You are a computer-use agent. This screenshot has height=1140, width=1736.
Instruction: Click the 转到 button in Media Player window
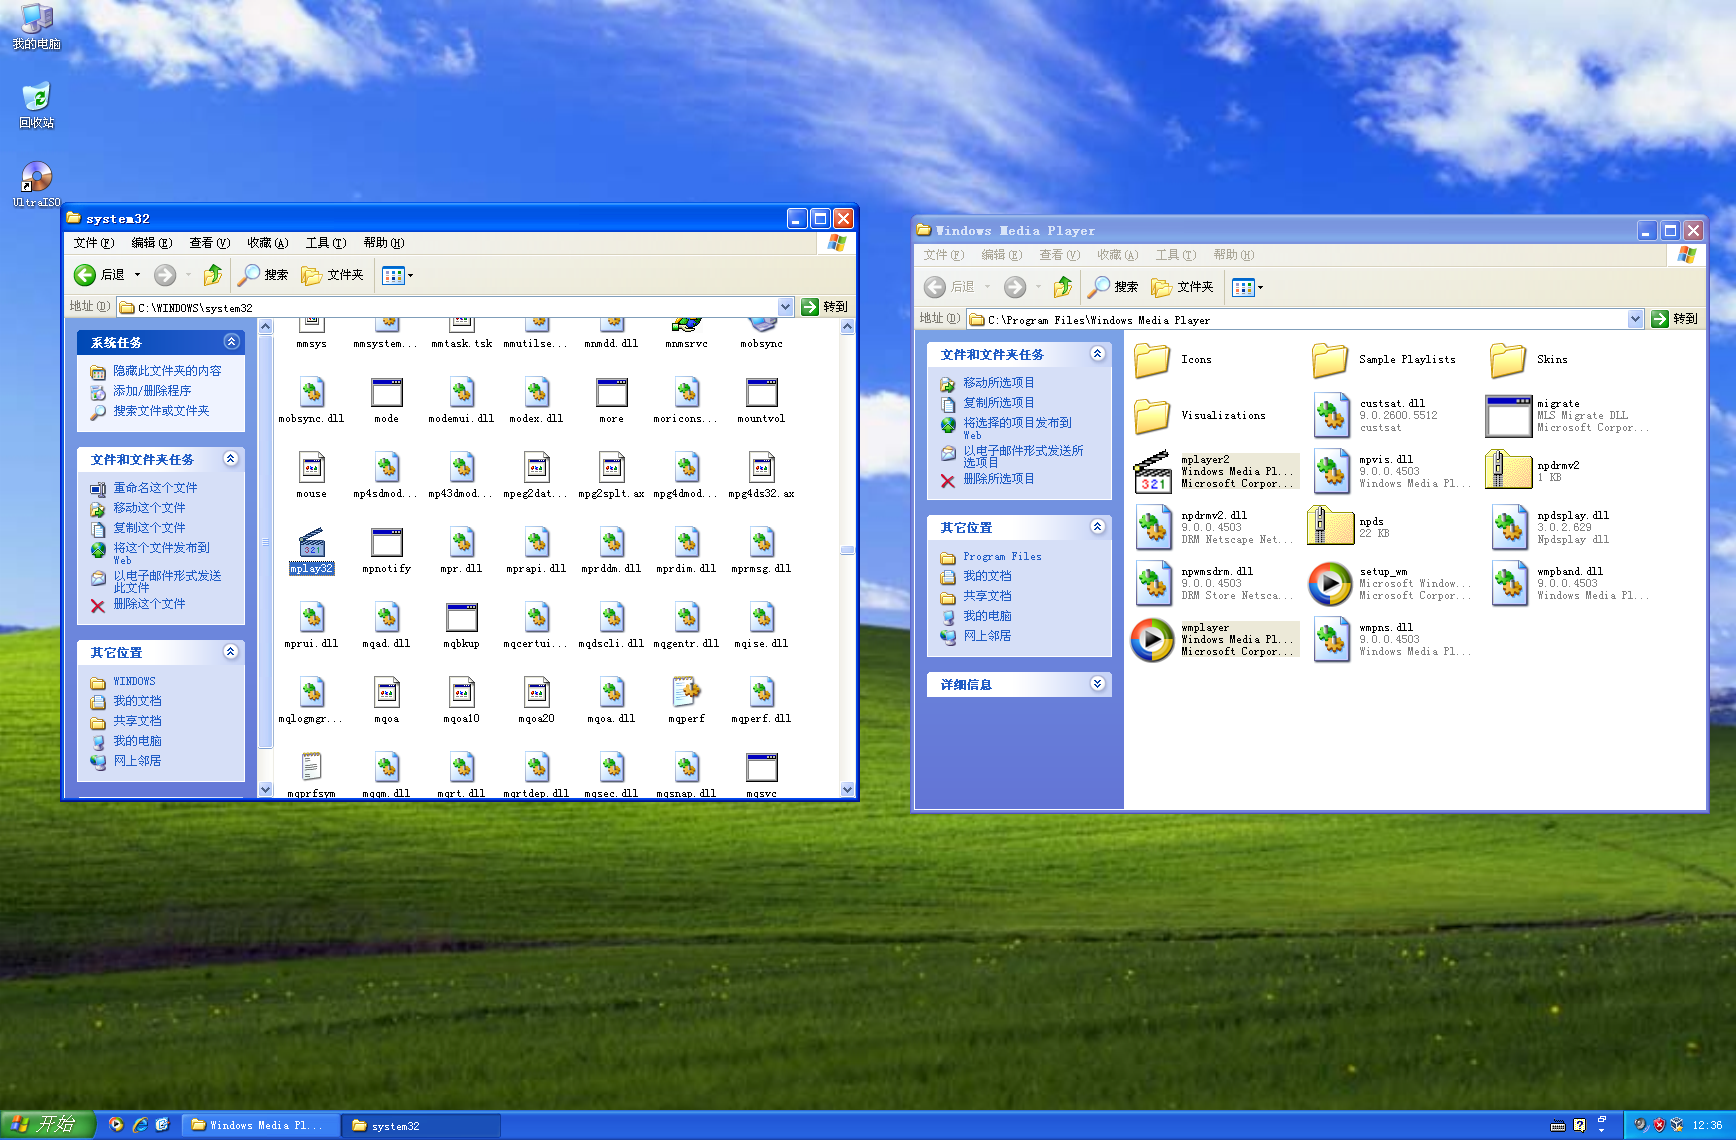point(1675,318)
